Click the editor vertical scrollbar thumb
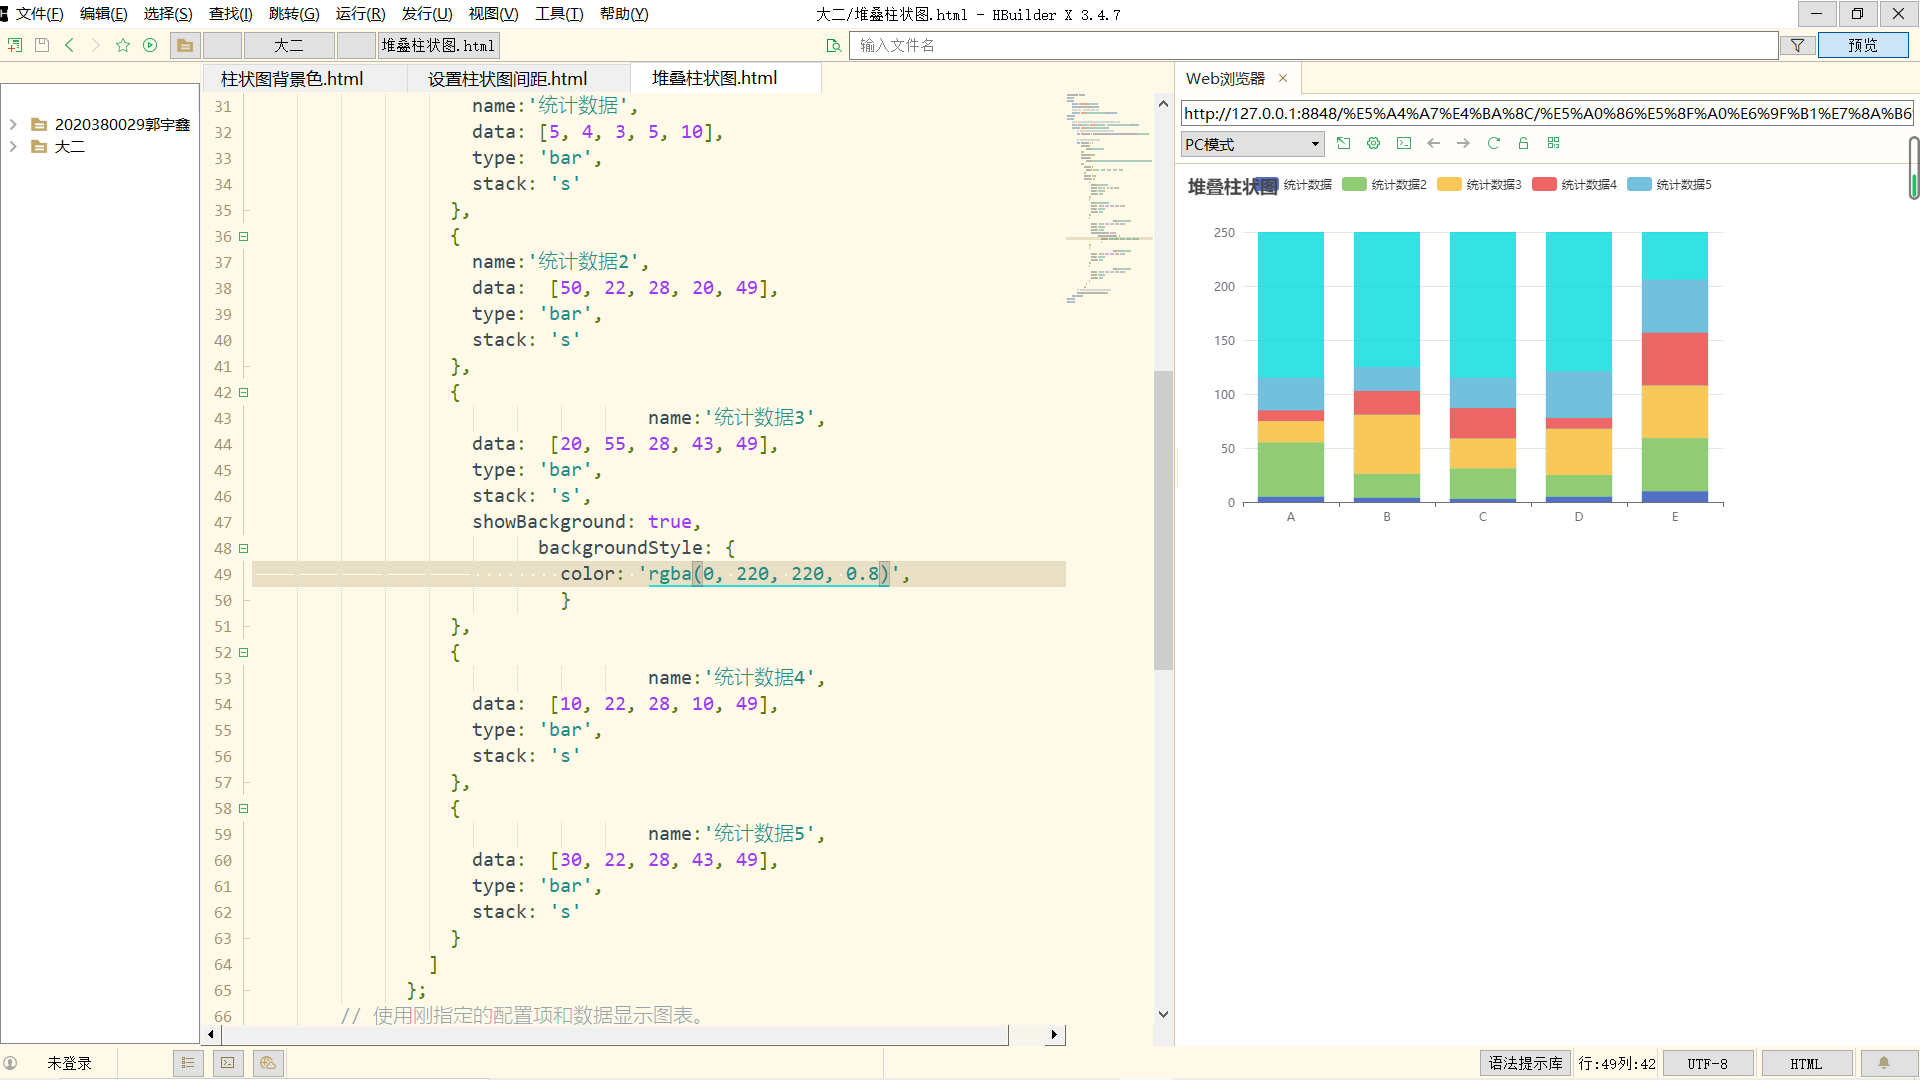The width and height of the screenshot is (1920, 1080). click(1163, 520)
